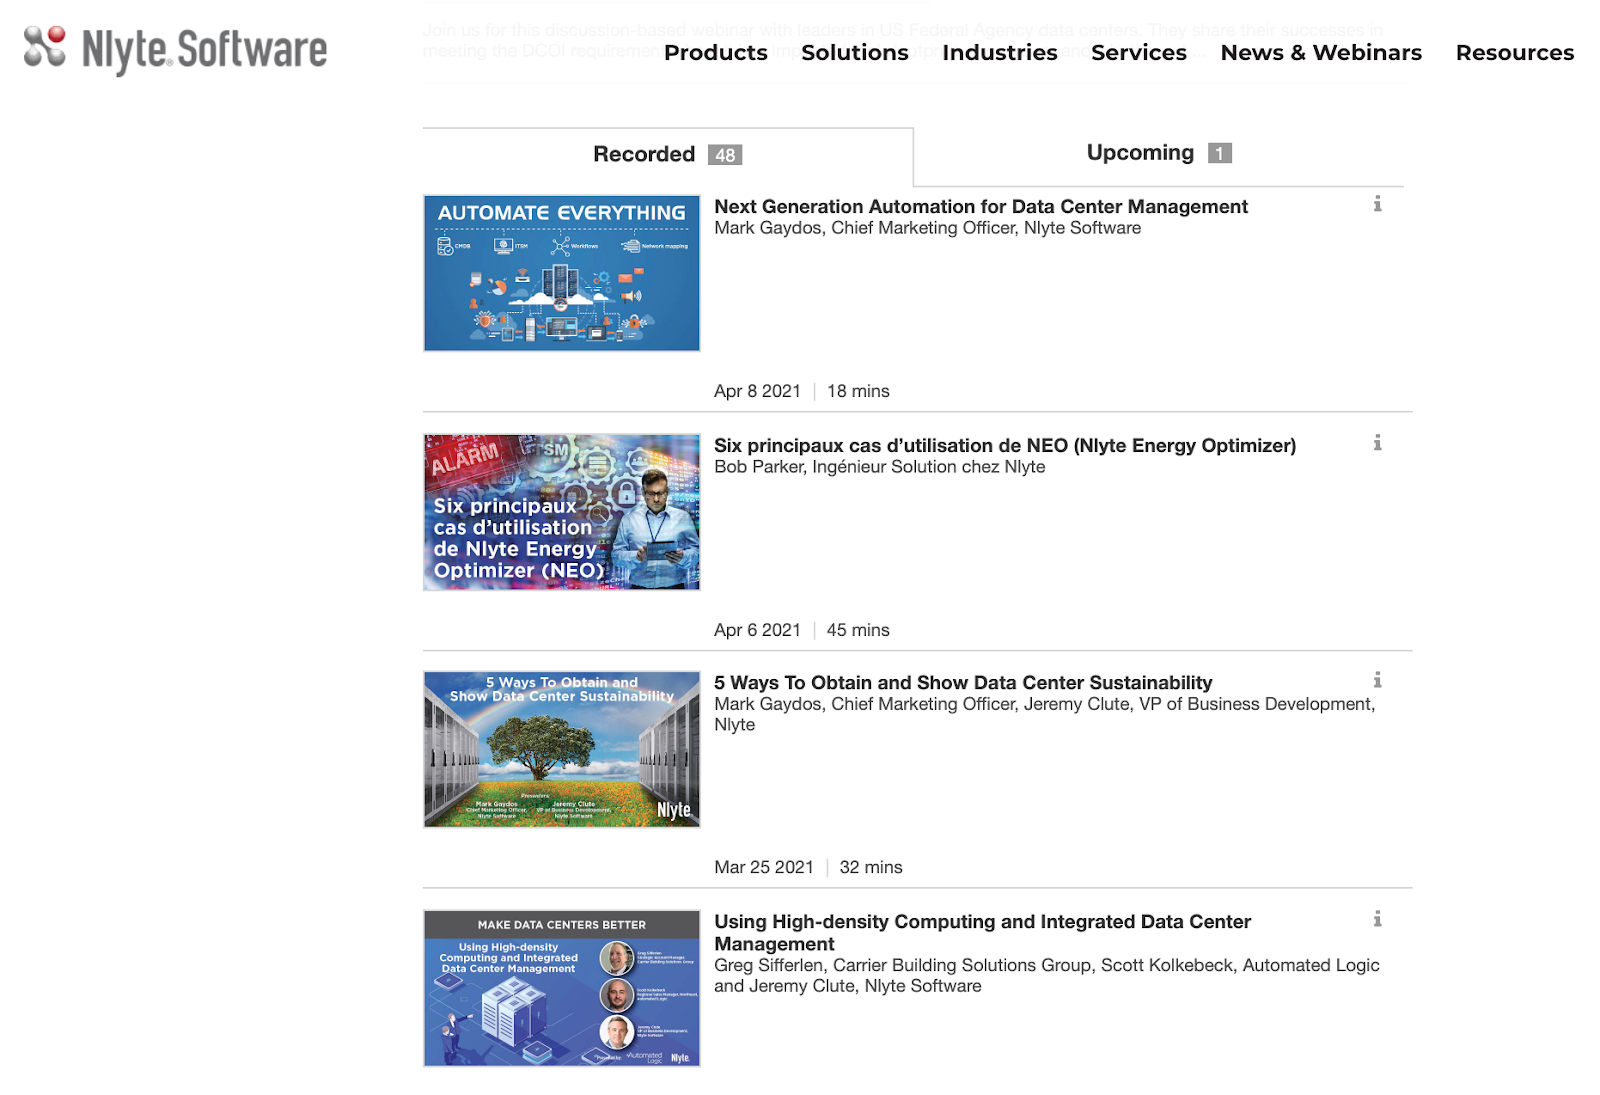Click the 32 mins duration
This screenshot has width=1600, height=1095.
[x=871, y=867]
